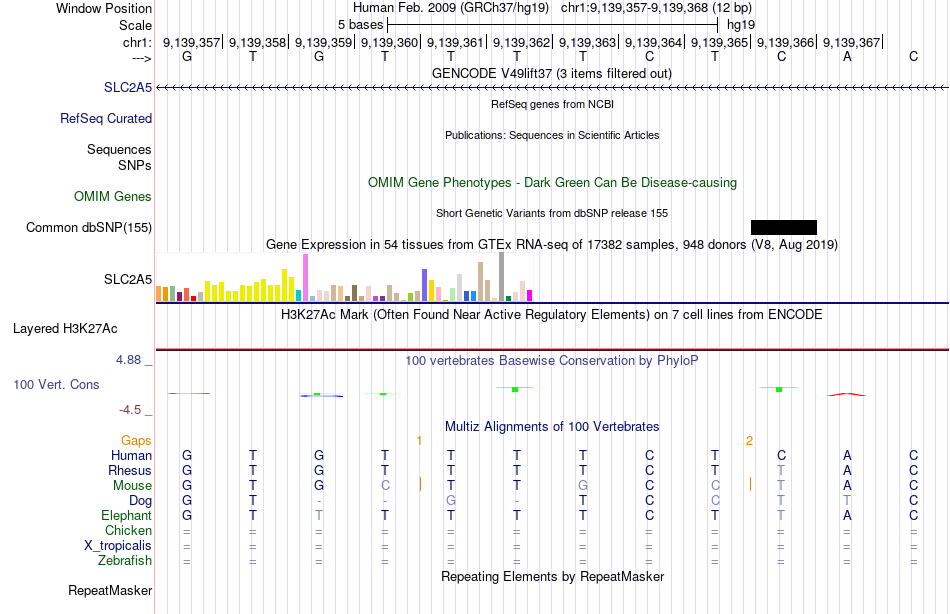Click the last magenta bar in GTEx chart
Image resolution: width=950 pixels, height=614 pixels.
click(x=529, y=296)
